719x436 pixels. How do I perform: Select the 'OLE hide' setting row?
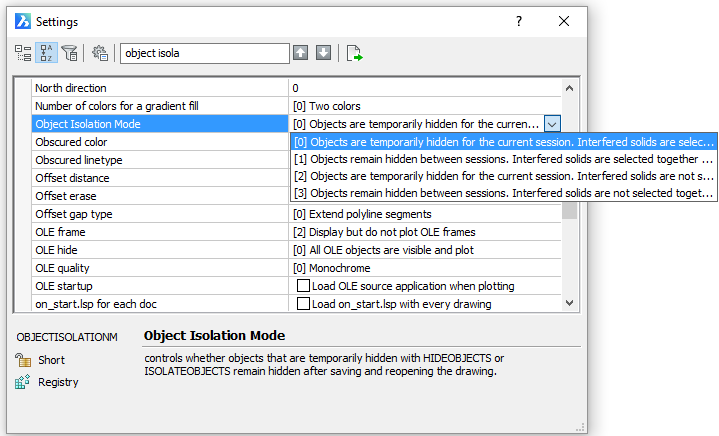pyautogui.click(x=160, y=250)
